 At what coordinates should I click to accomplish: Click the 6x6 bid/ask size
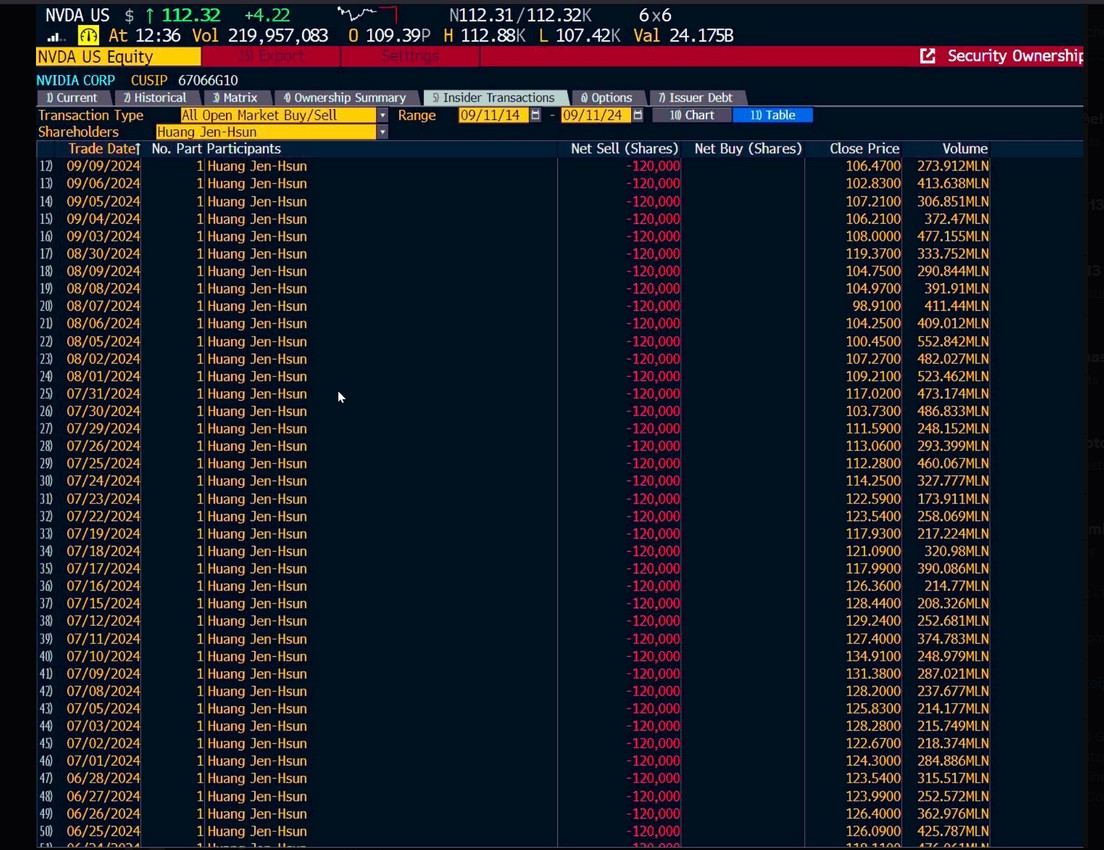(x=655, y=15)
